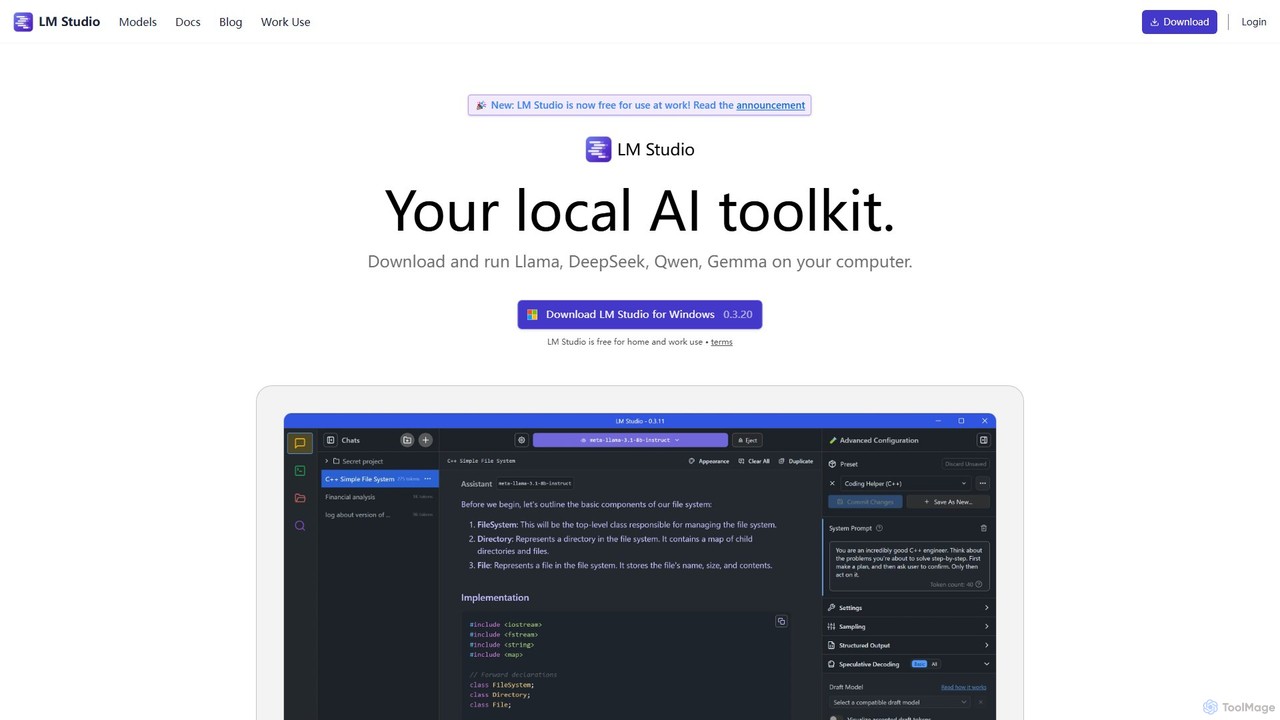Image resolution: width=1280 pixels, height=720 pixels.
Task: Switch Speculative Decoding to Basic
Action: pos(918,664)
